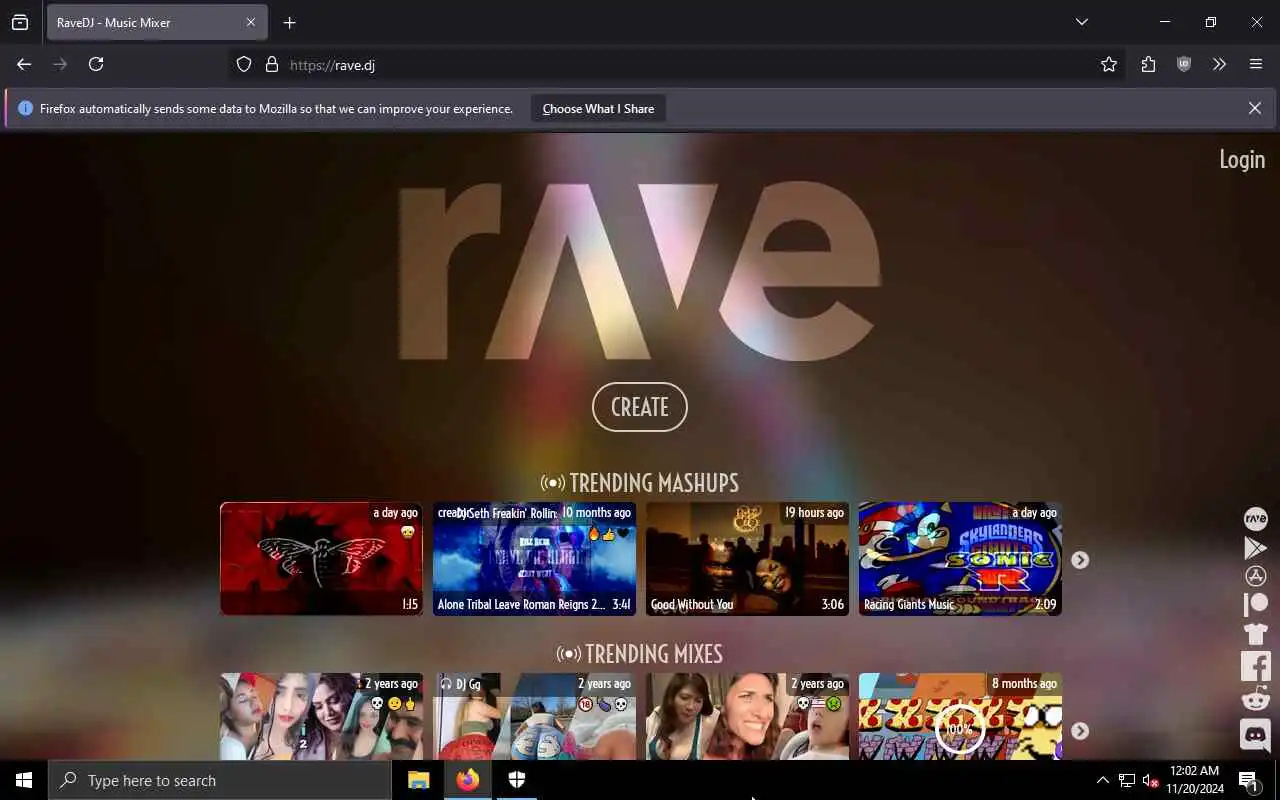Image resolution: width=1280 pixels, height=800 pixels.
Task: Click the site padlock security icon
Action: tap(271, 65)
